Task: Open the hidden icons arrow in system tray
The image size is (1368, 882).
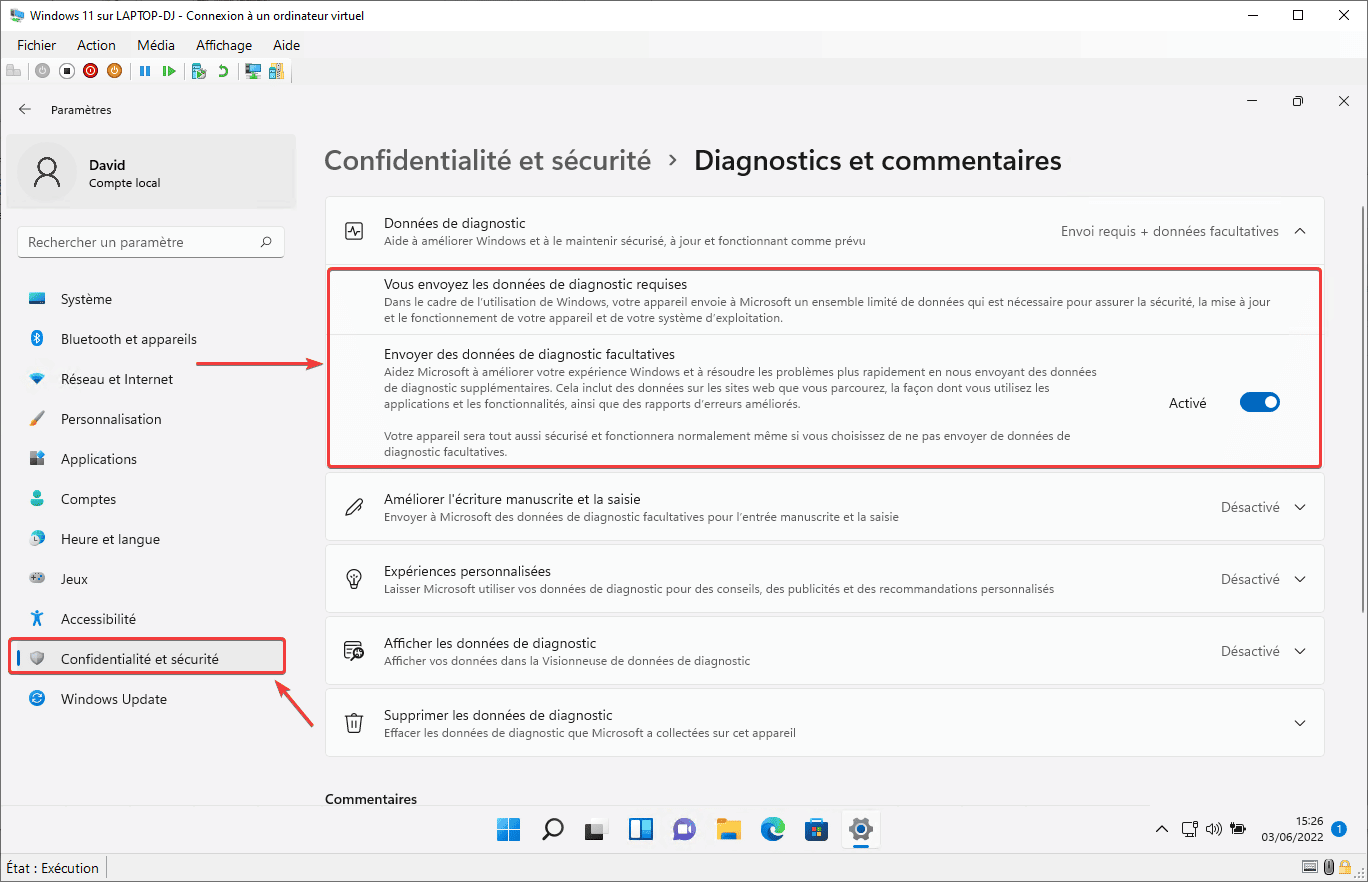Action: click(x=1161, y=829)
